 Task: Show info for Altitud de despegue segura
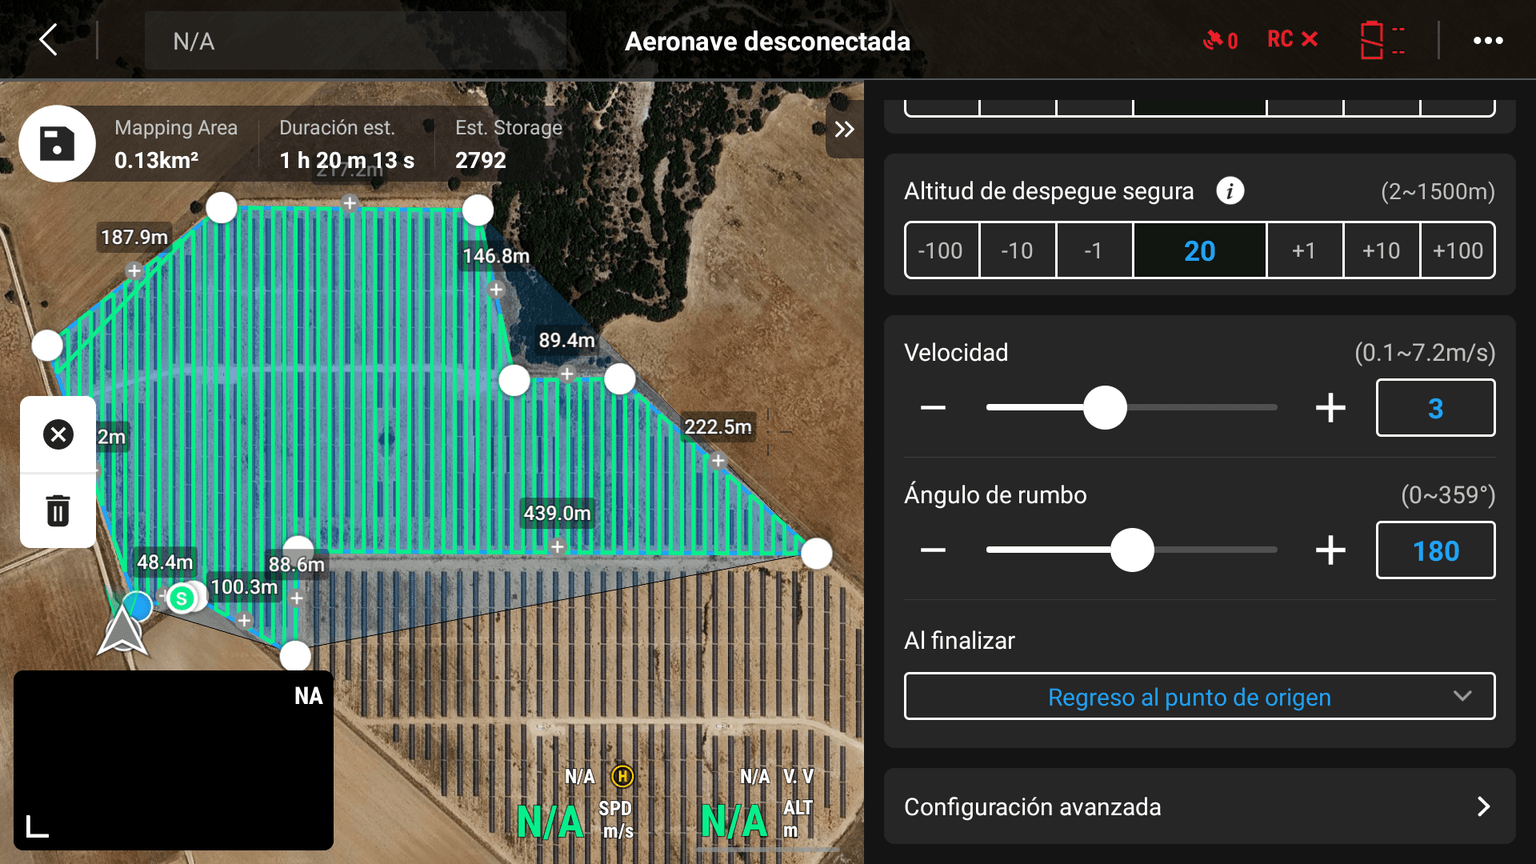1230,191
